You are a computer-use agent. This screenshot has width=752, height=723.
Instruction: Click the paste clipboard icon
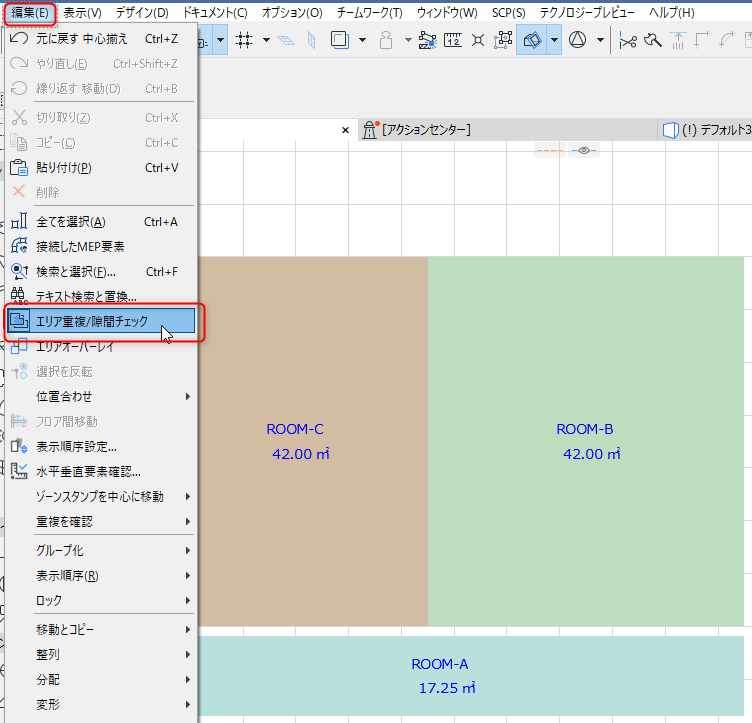point(19,167)
